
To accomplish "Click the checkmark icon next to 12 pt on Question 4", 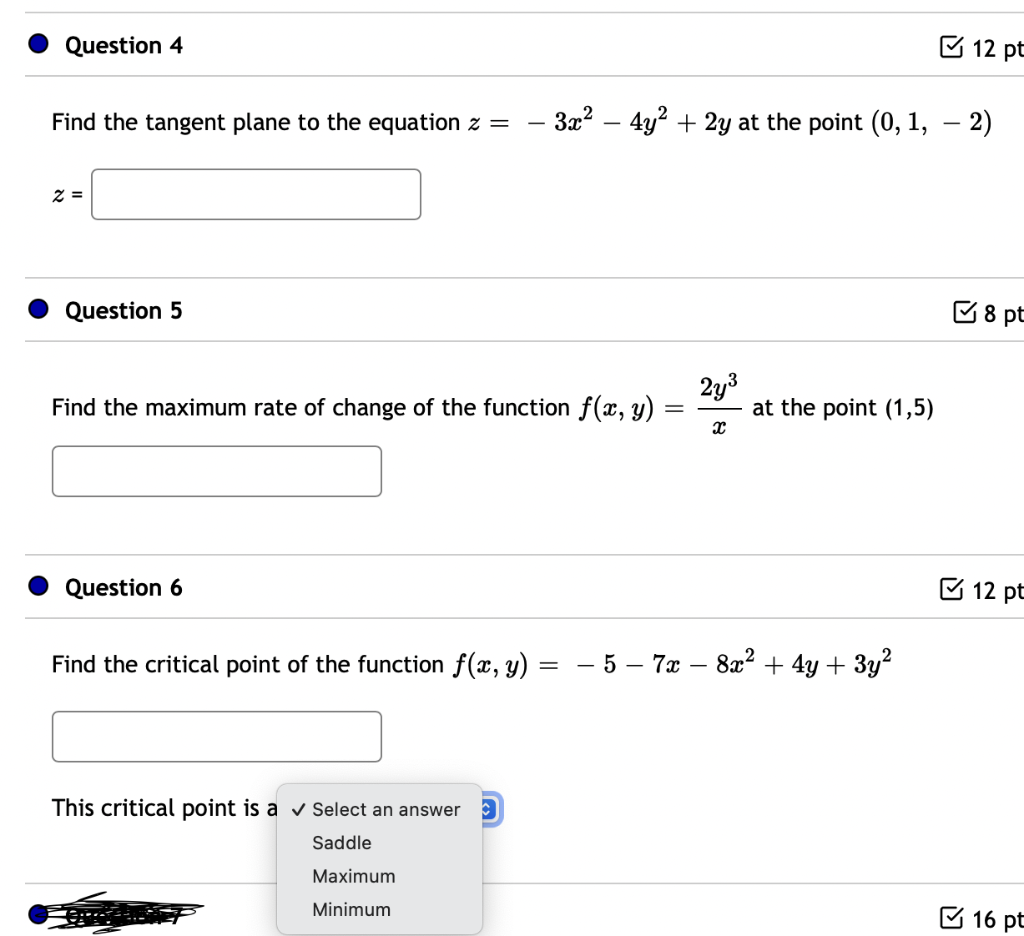I will [950, 47].
